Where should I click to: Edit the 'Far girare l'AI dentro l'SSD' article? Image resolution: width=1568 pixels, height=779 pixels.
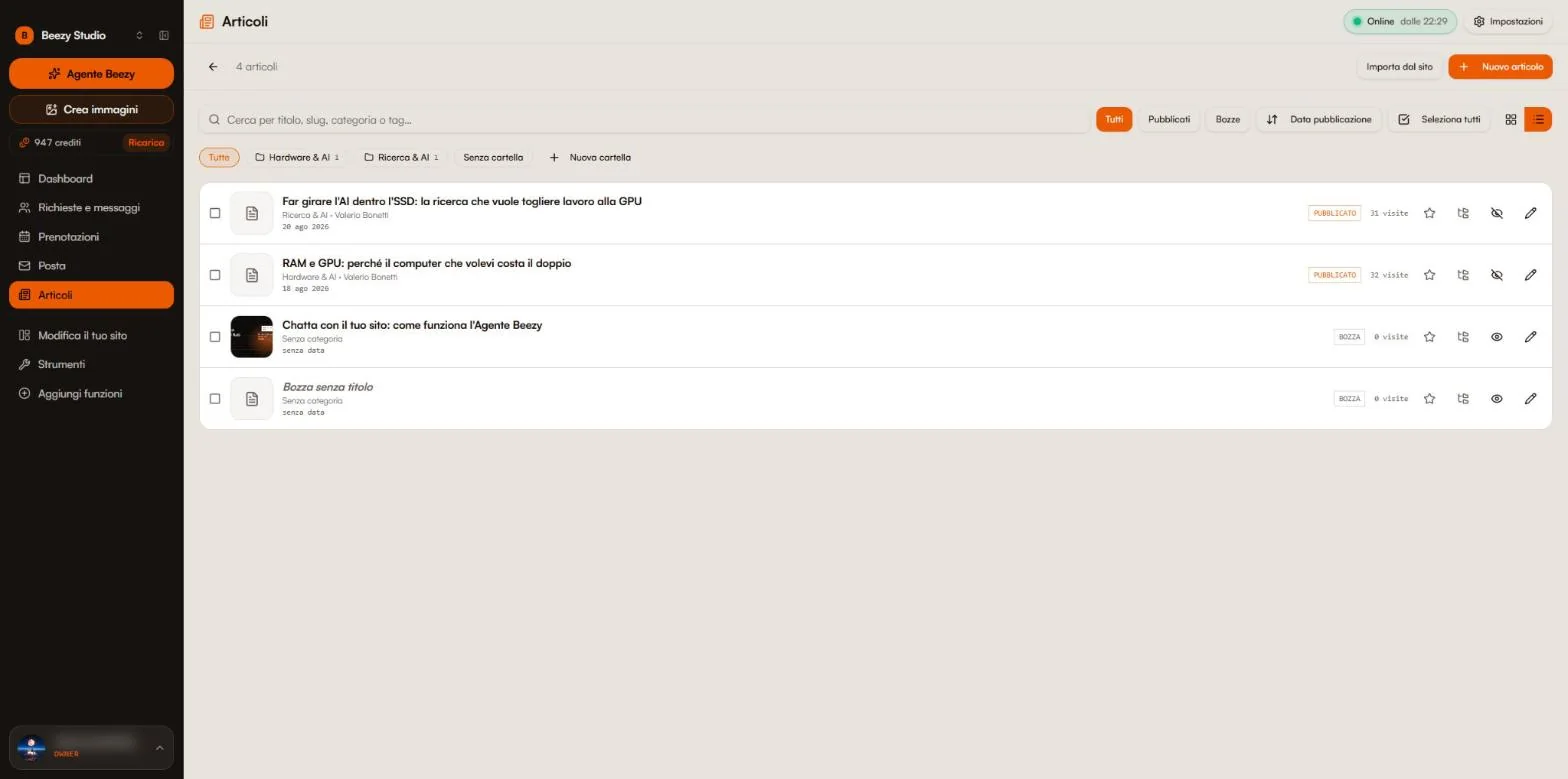(1530, 213)
